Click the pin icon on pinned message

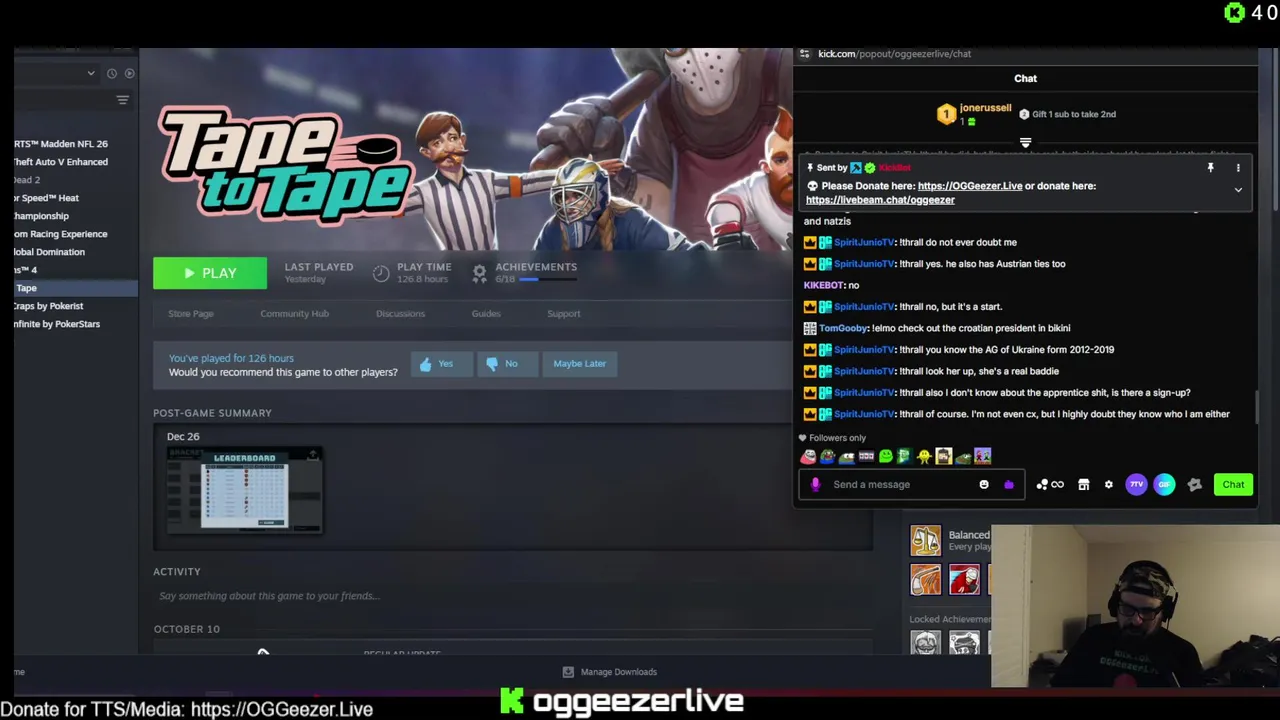[1210, 168]
